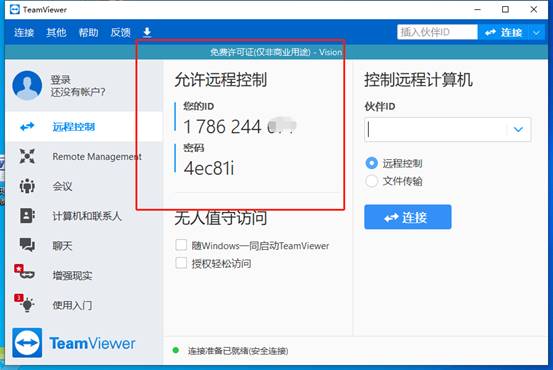Select the 远程控制 radio button

pos(371,163)
